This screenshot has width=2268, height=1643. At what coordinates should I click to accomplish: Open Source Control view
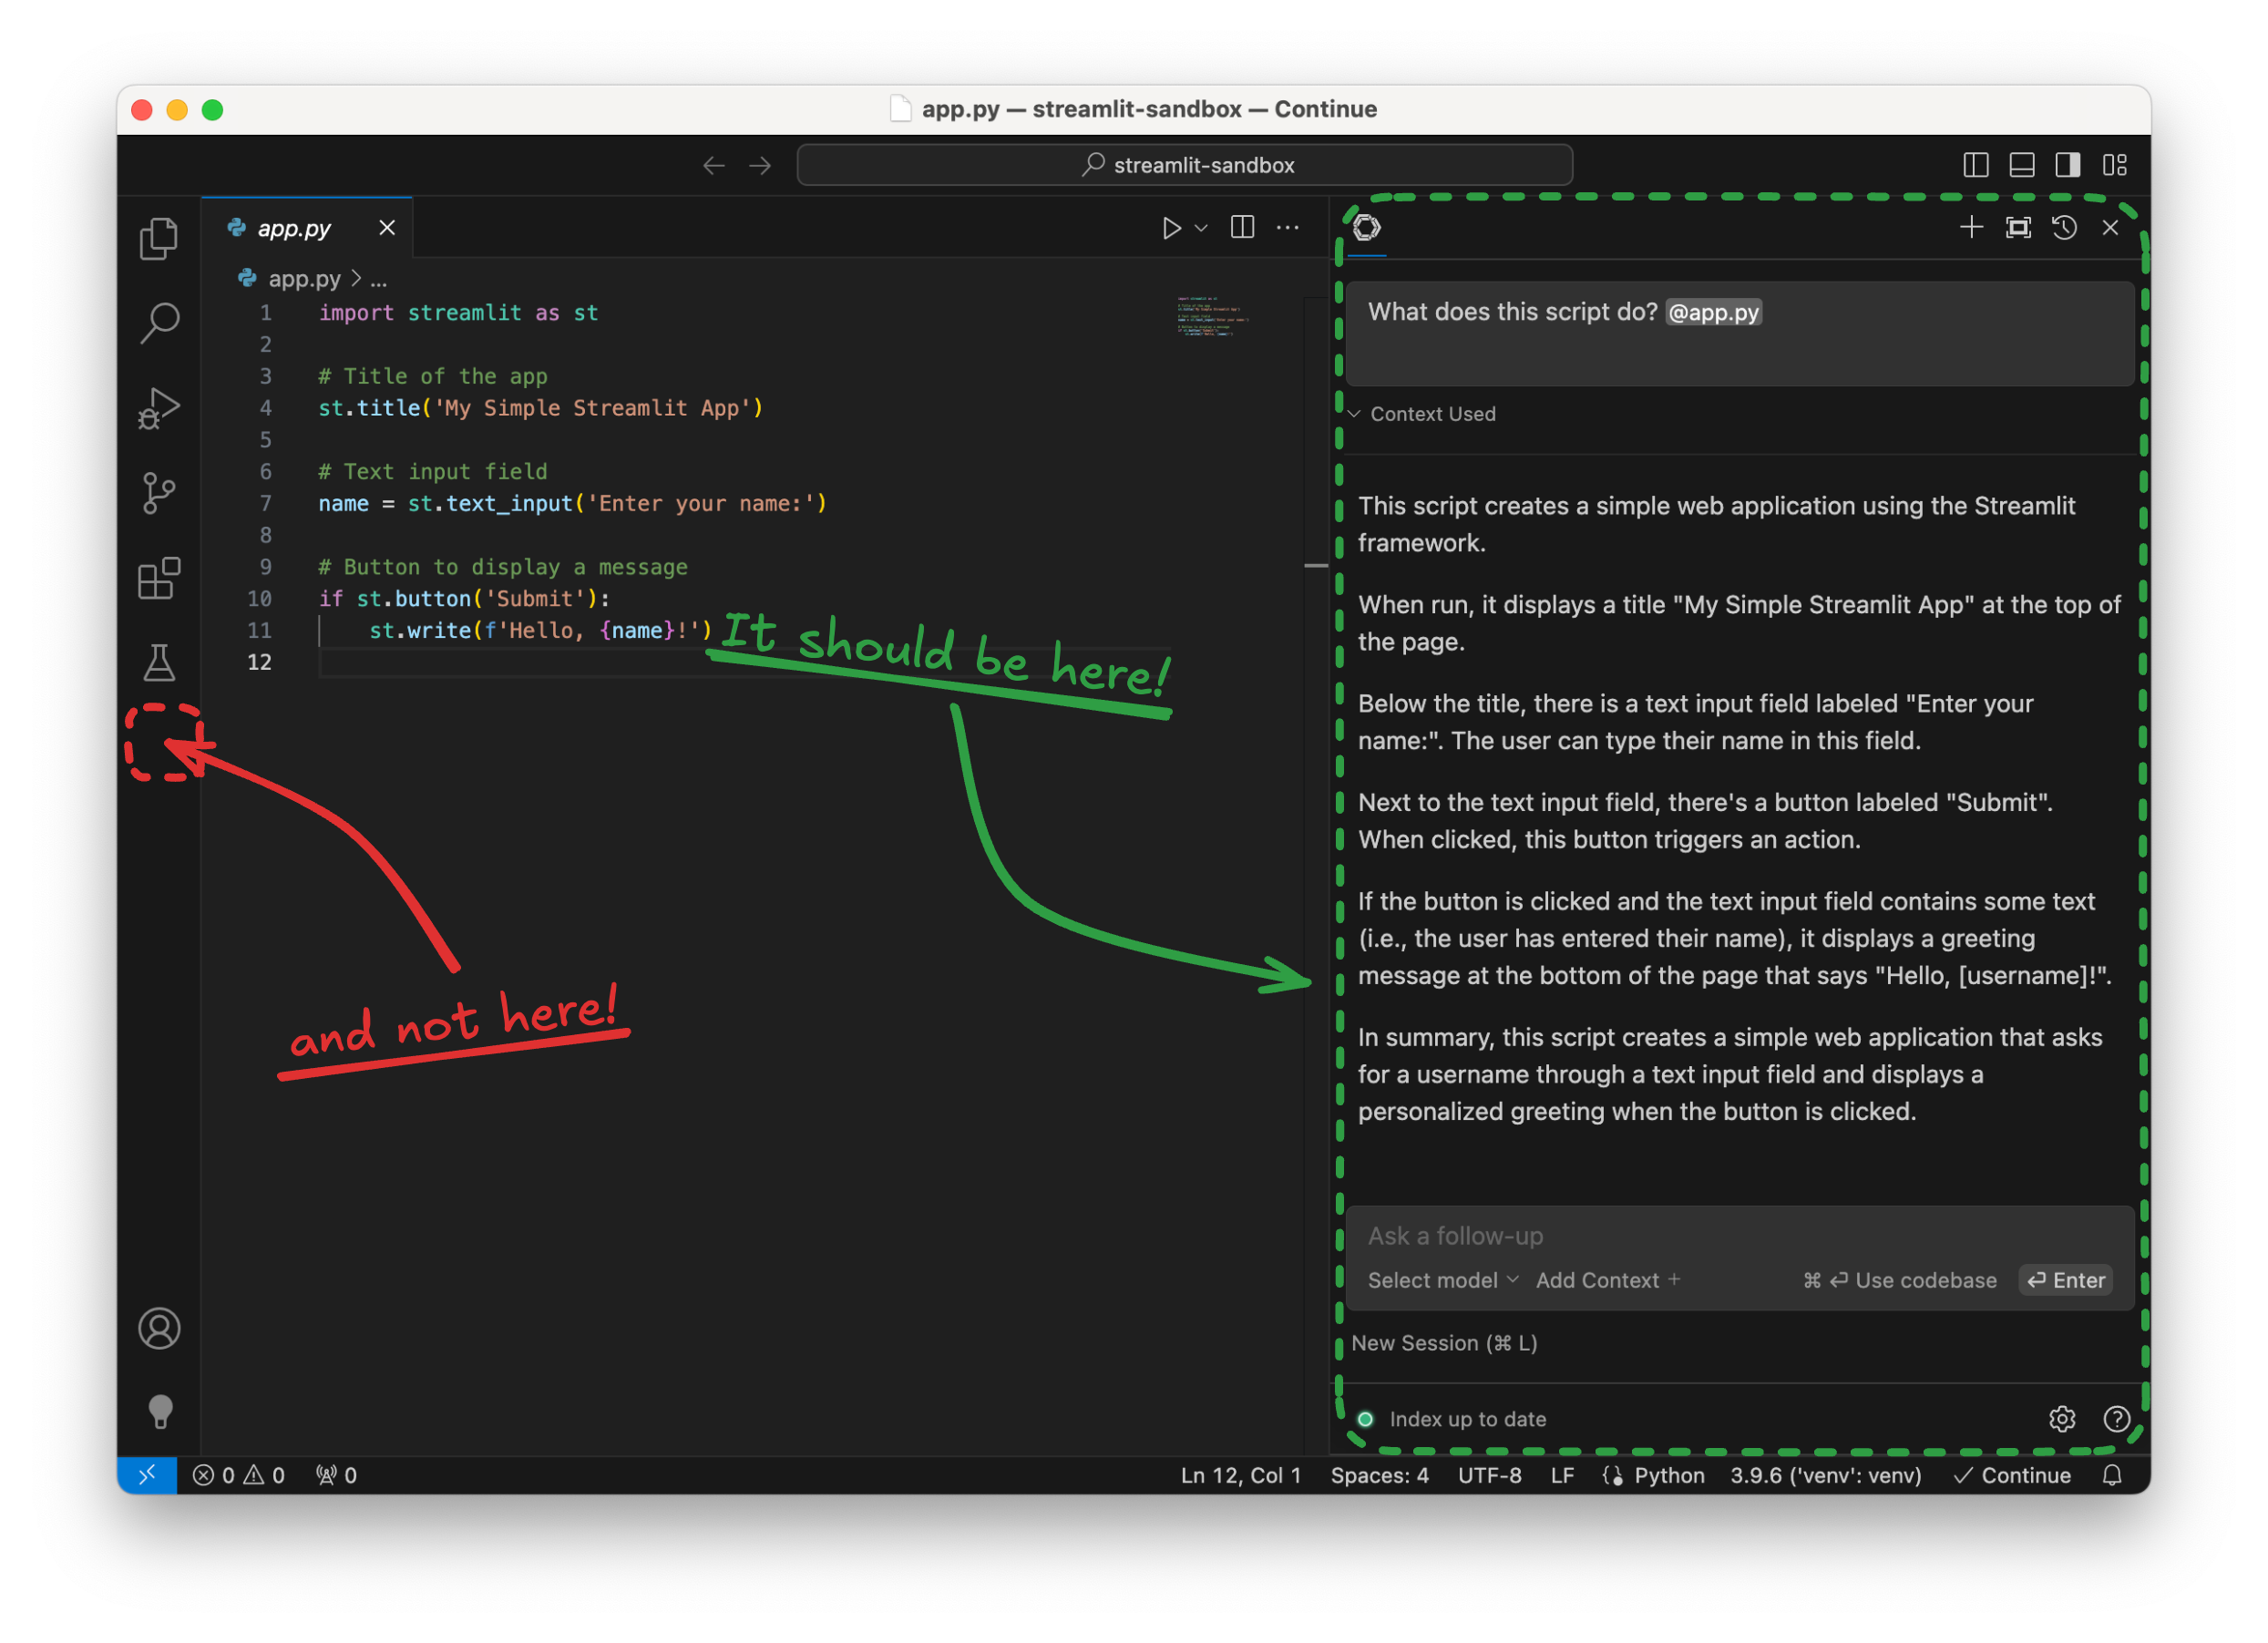click(x=159, y=493)
